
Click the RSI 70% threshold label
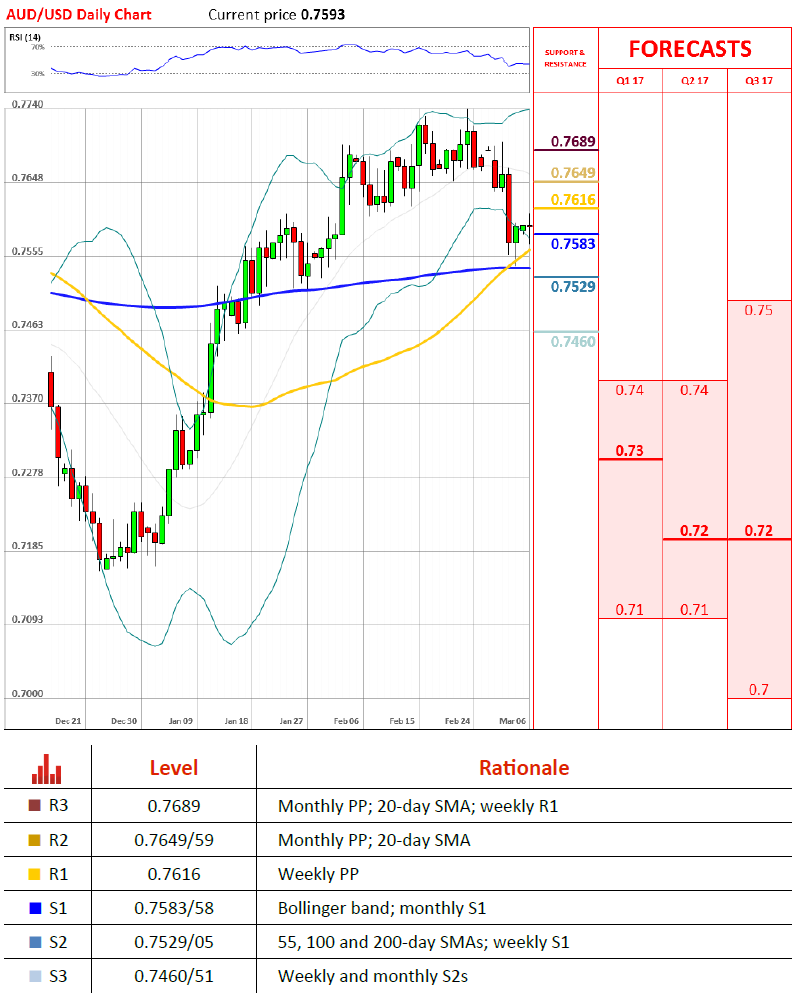[x=38, y=47]
